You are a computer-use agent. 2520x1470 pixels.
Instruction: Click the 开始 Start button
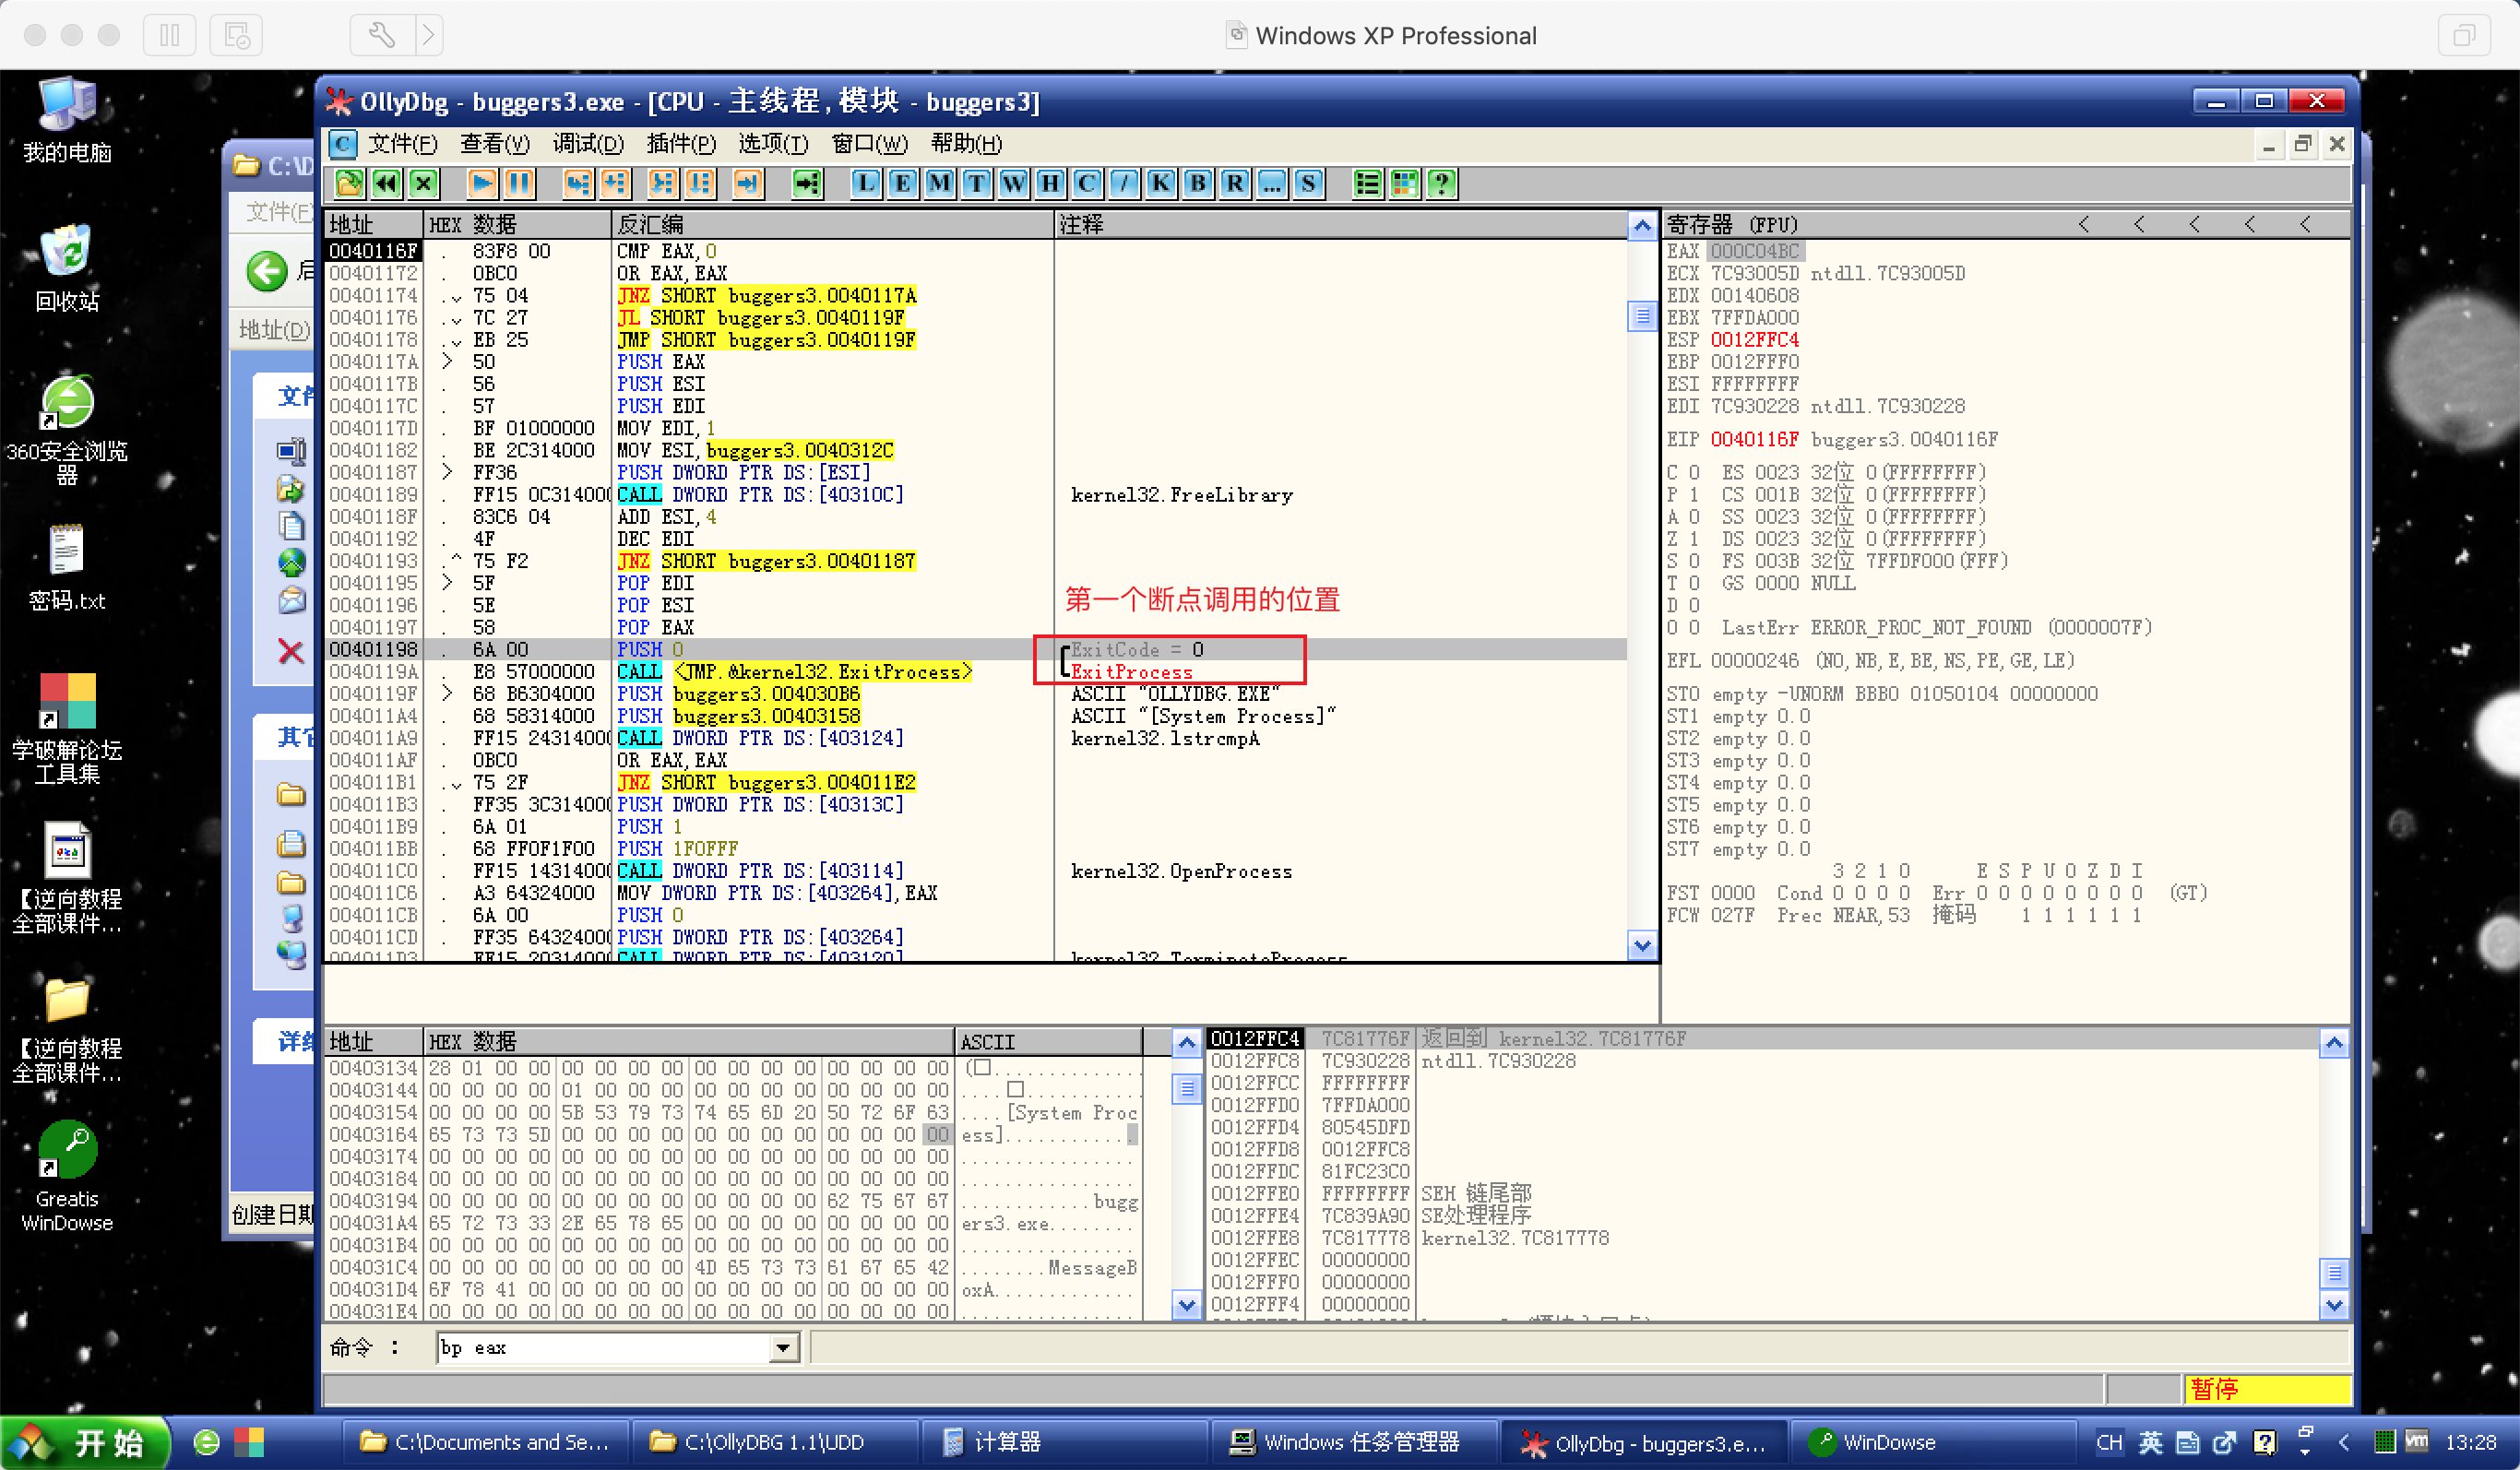coord(85,1442)
